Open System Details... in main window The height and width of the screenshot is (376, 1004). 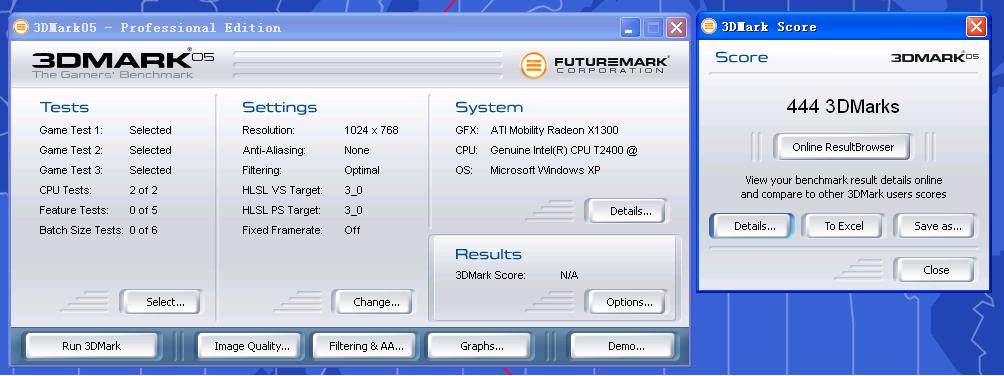(626, 211)
